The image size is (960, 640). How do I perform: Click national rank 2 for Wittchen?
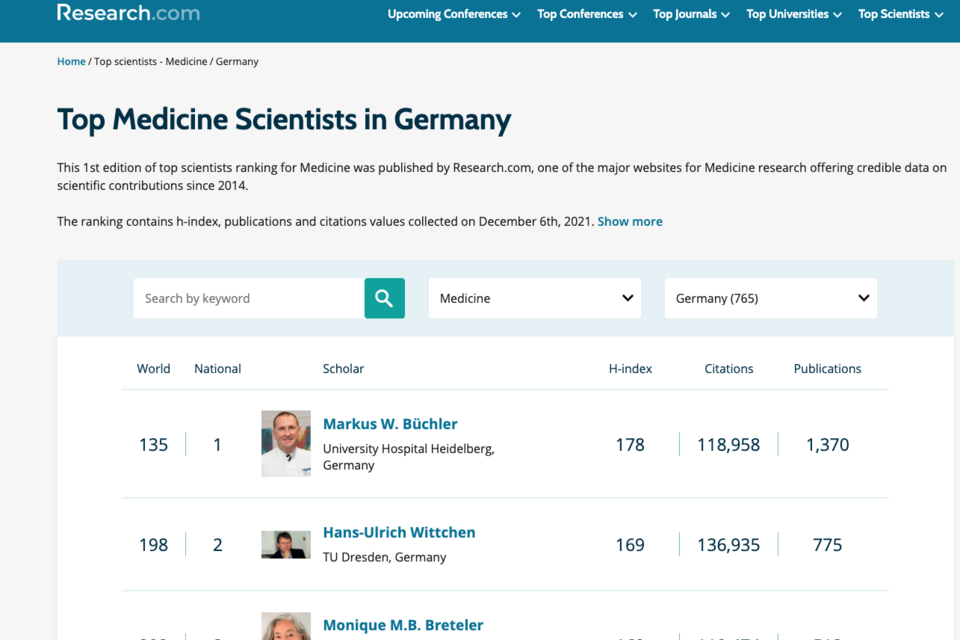coord(217,545)
